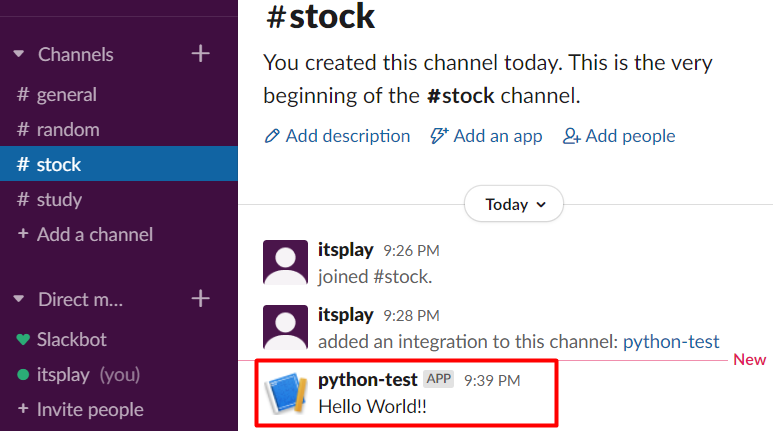The height and width of the screenshot is (431, 773).
Task: Collapse the Channels section arrow
Action: click(x=19, y=54)
